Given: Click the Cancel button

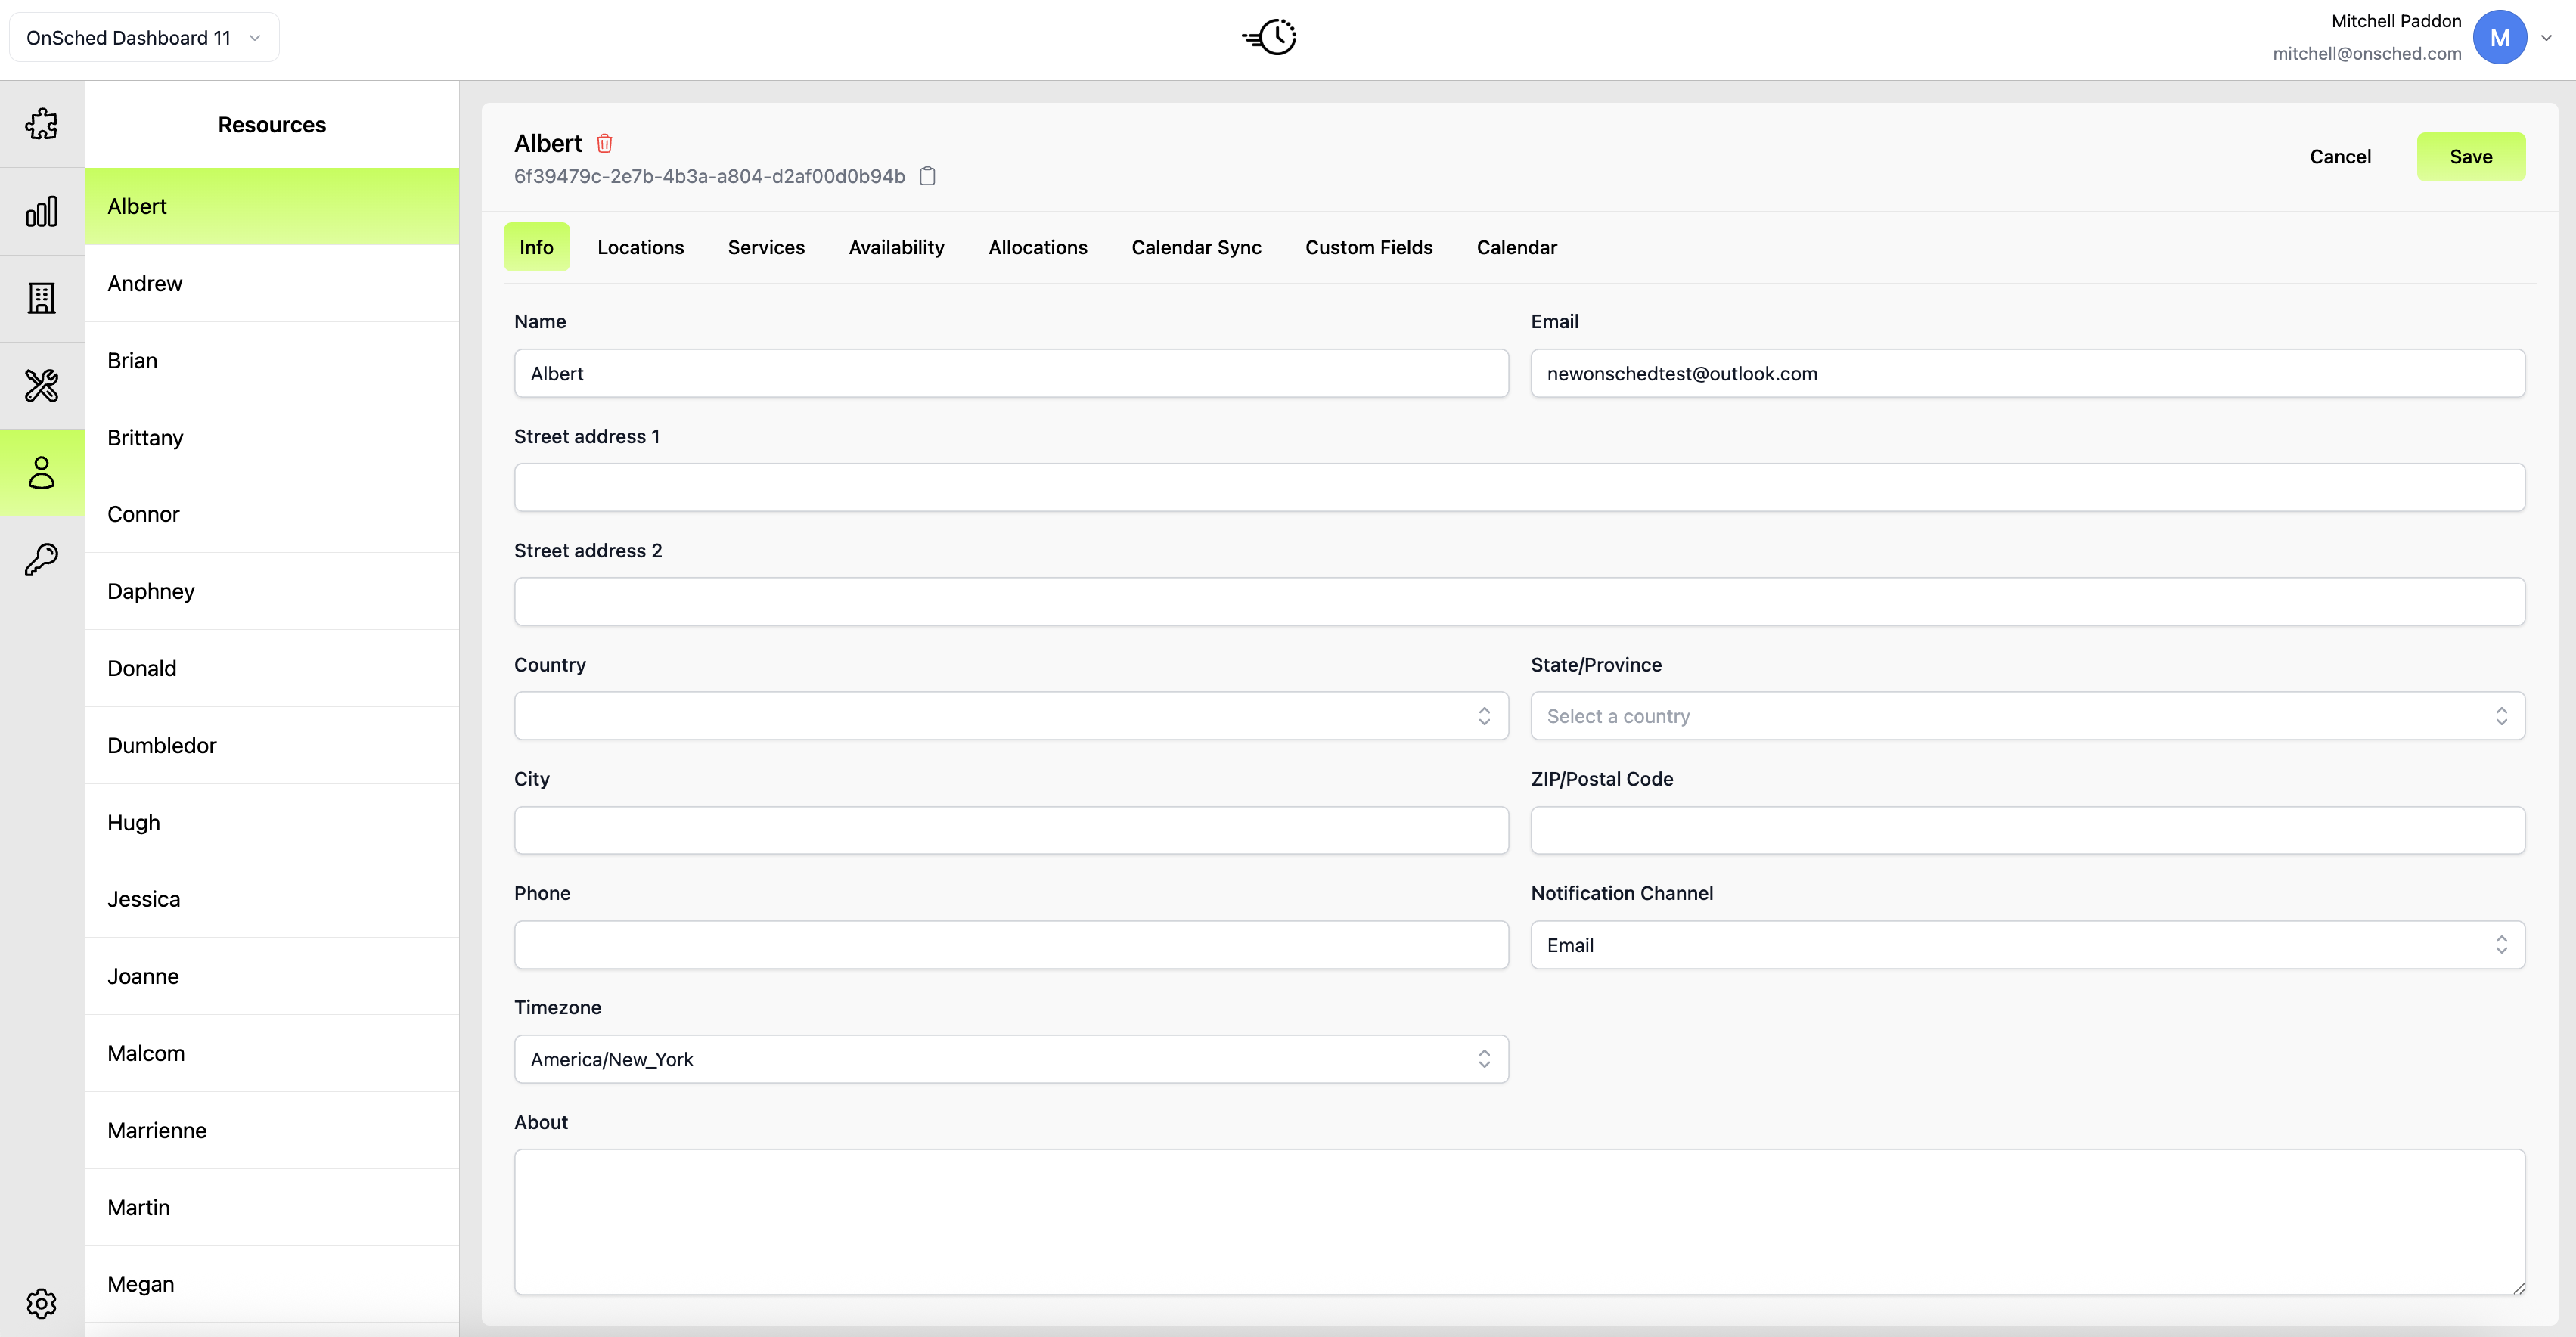Looking at the screenshot, I should click(2339, 157).
